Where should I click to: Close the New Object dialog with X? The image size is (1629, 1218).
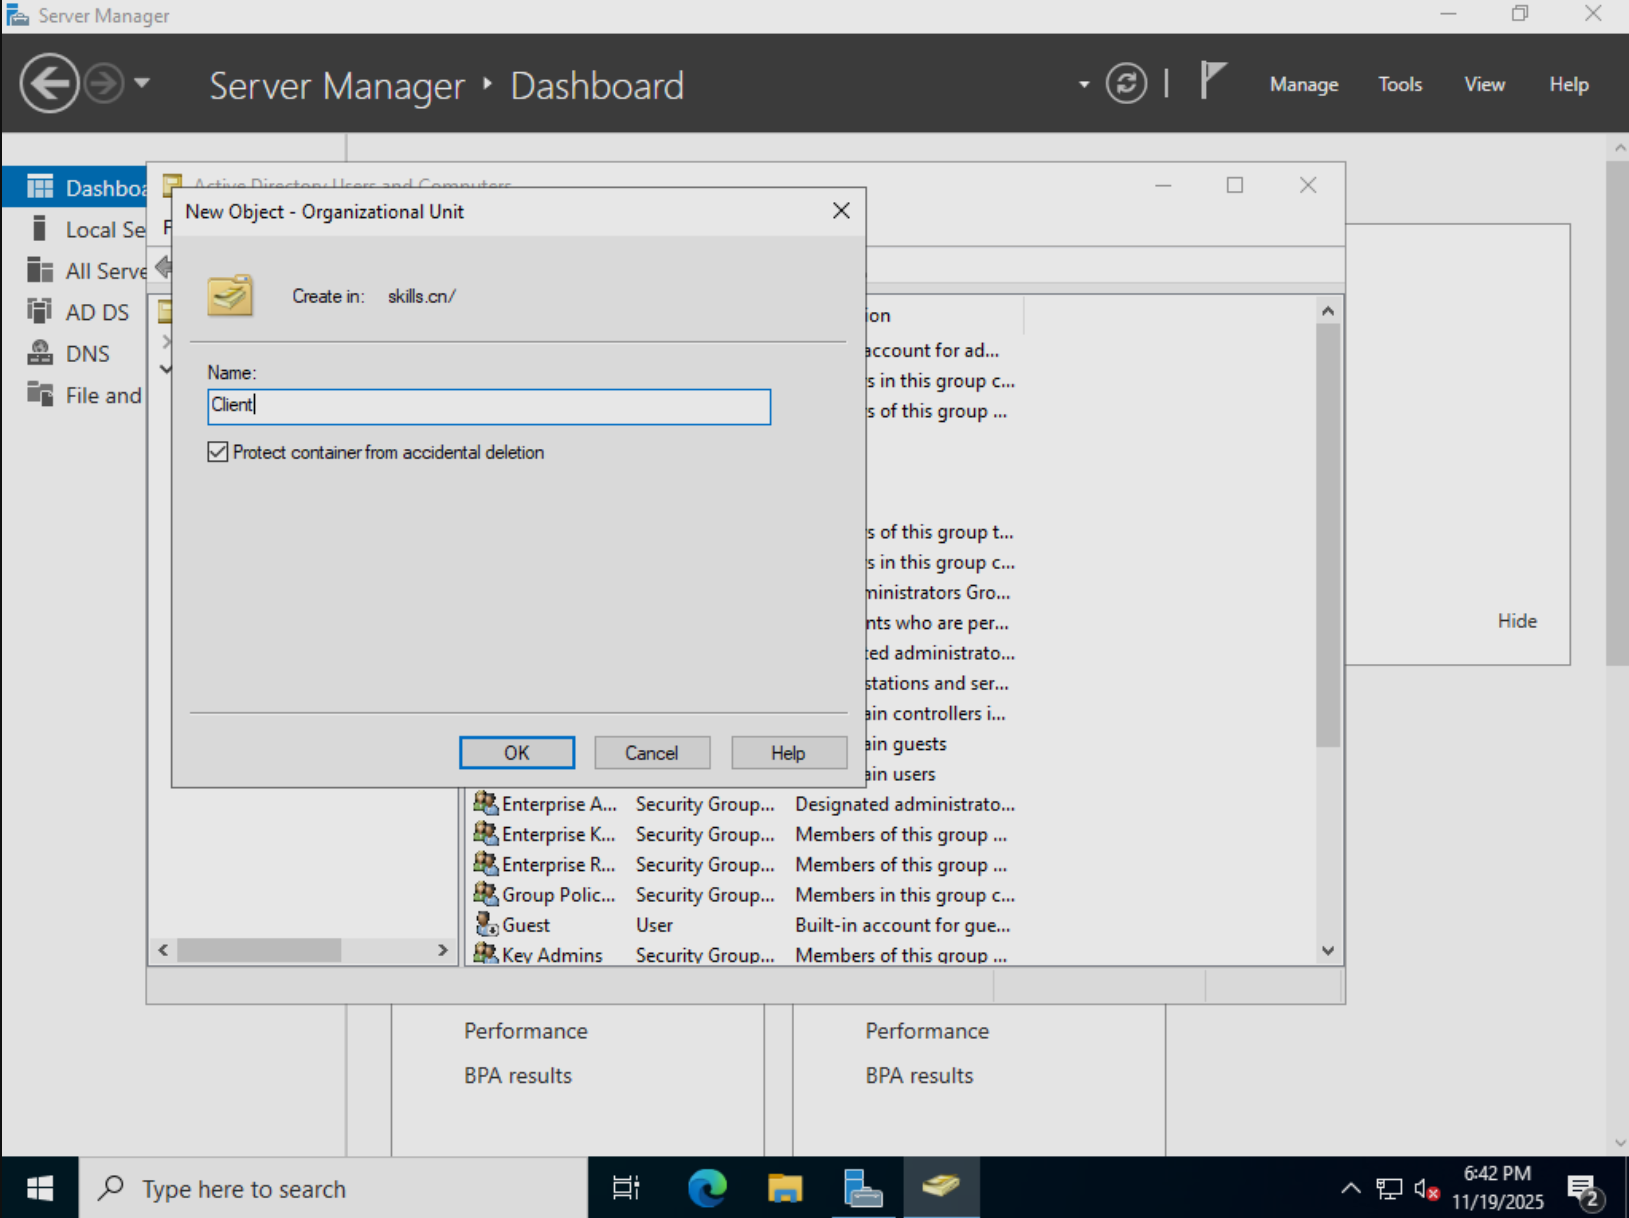[x=841, y=211]
